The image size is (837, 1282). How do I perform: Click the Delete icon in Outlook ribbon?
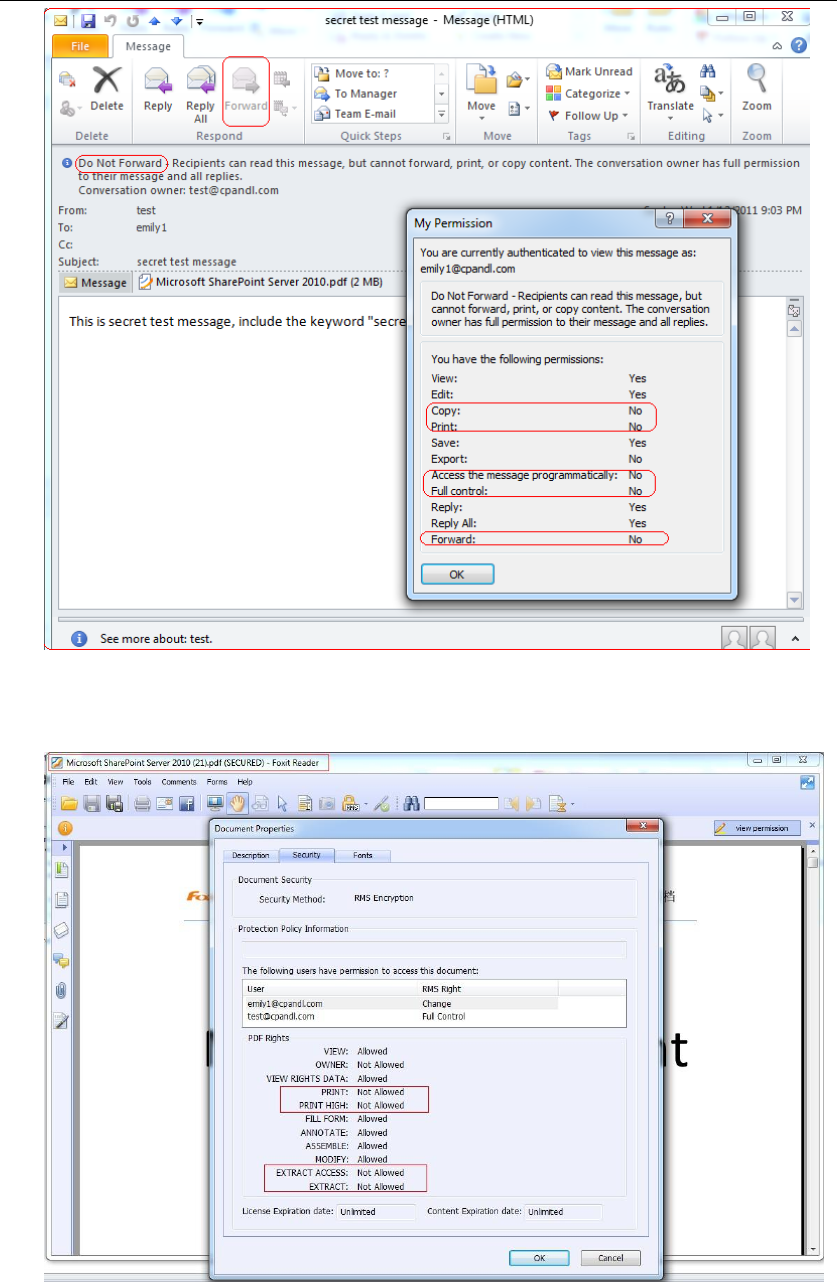click(x=107, y=88)
